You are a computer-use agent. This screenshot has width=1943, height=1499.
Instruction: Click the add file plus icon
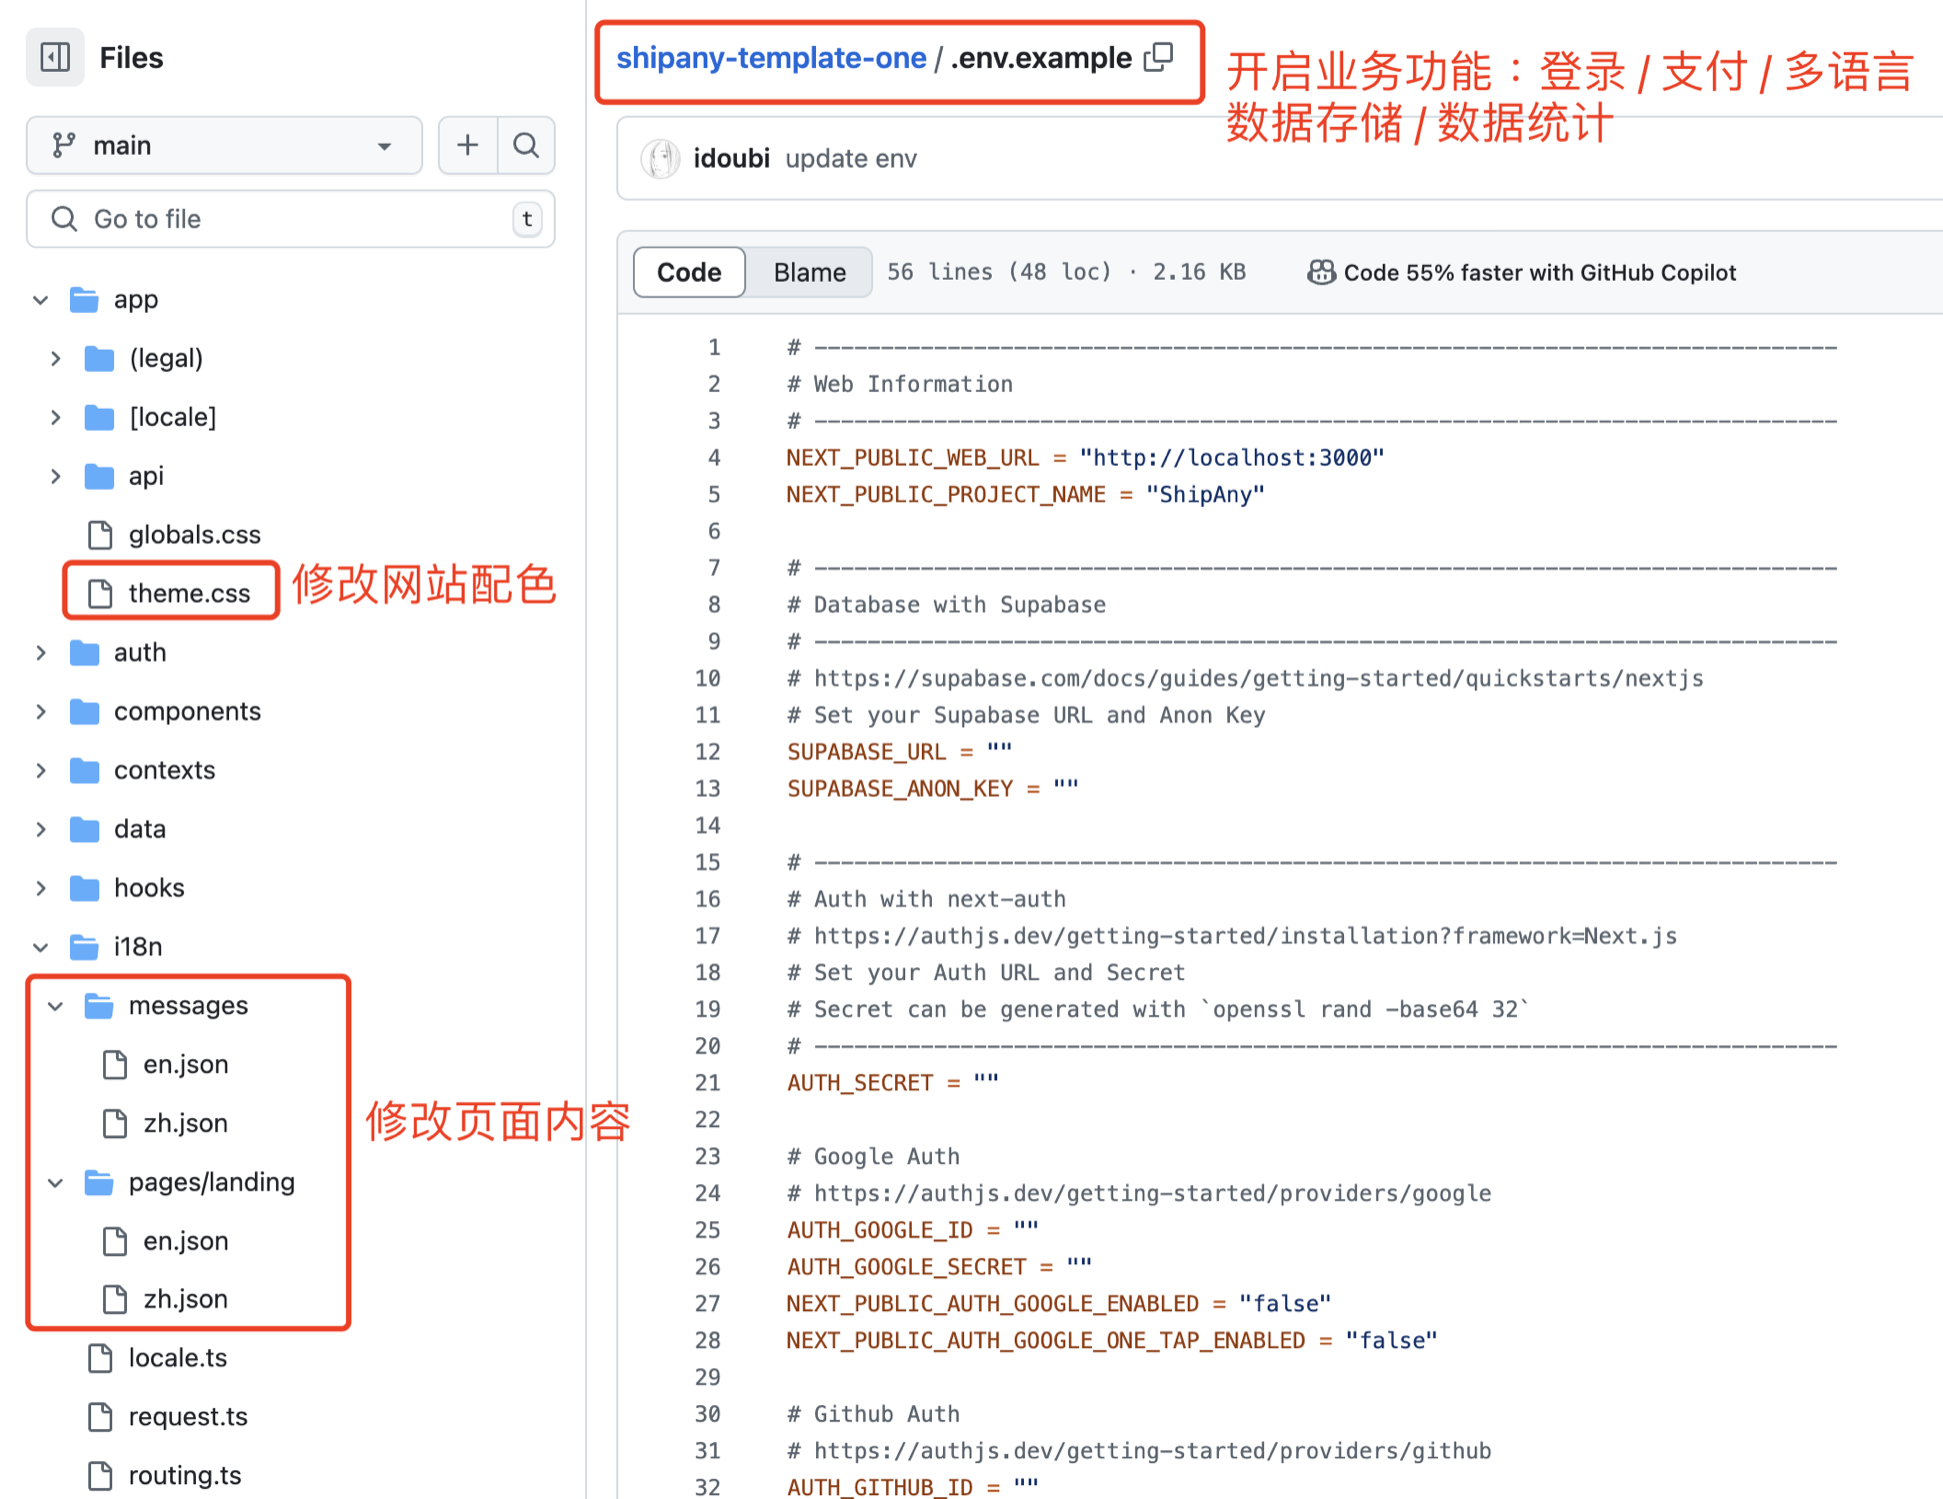(x=467, y=145)
